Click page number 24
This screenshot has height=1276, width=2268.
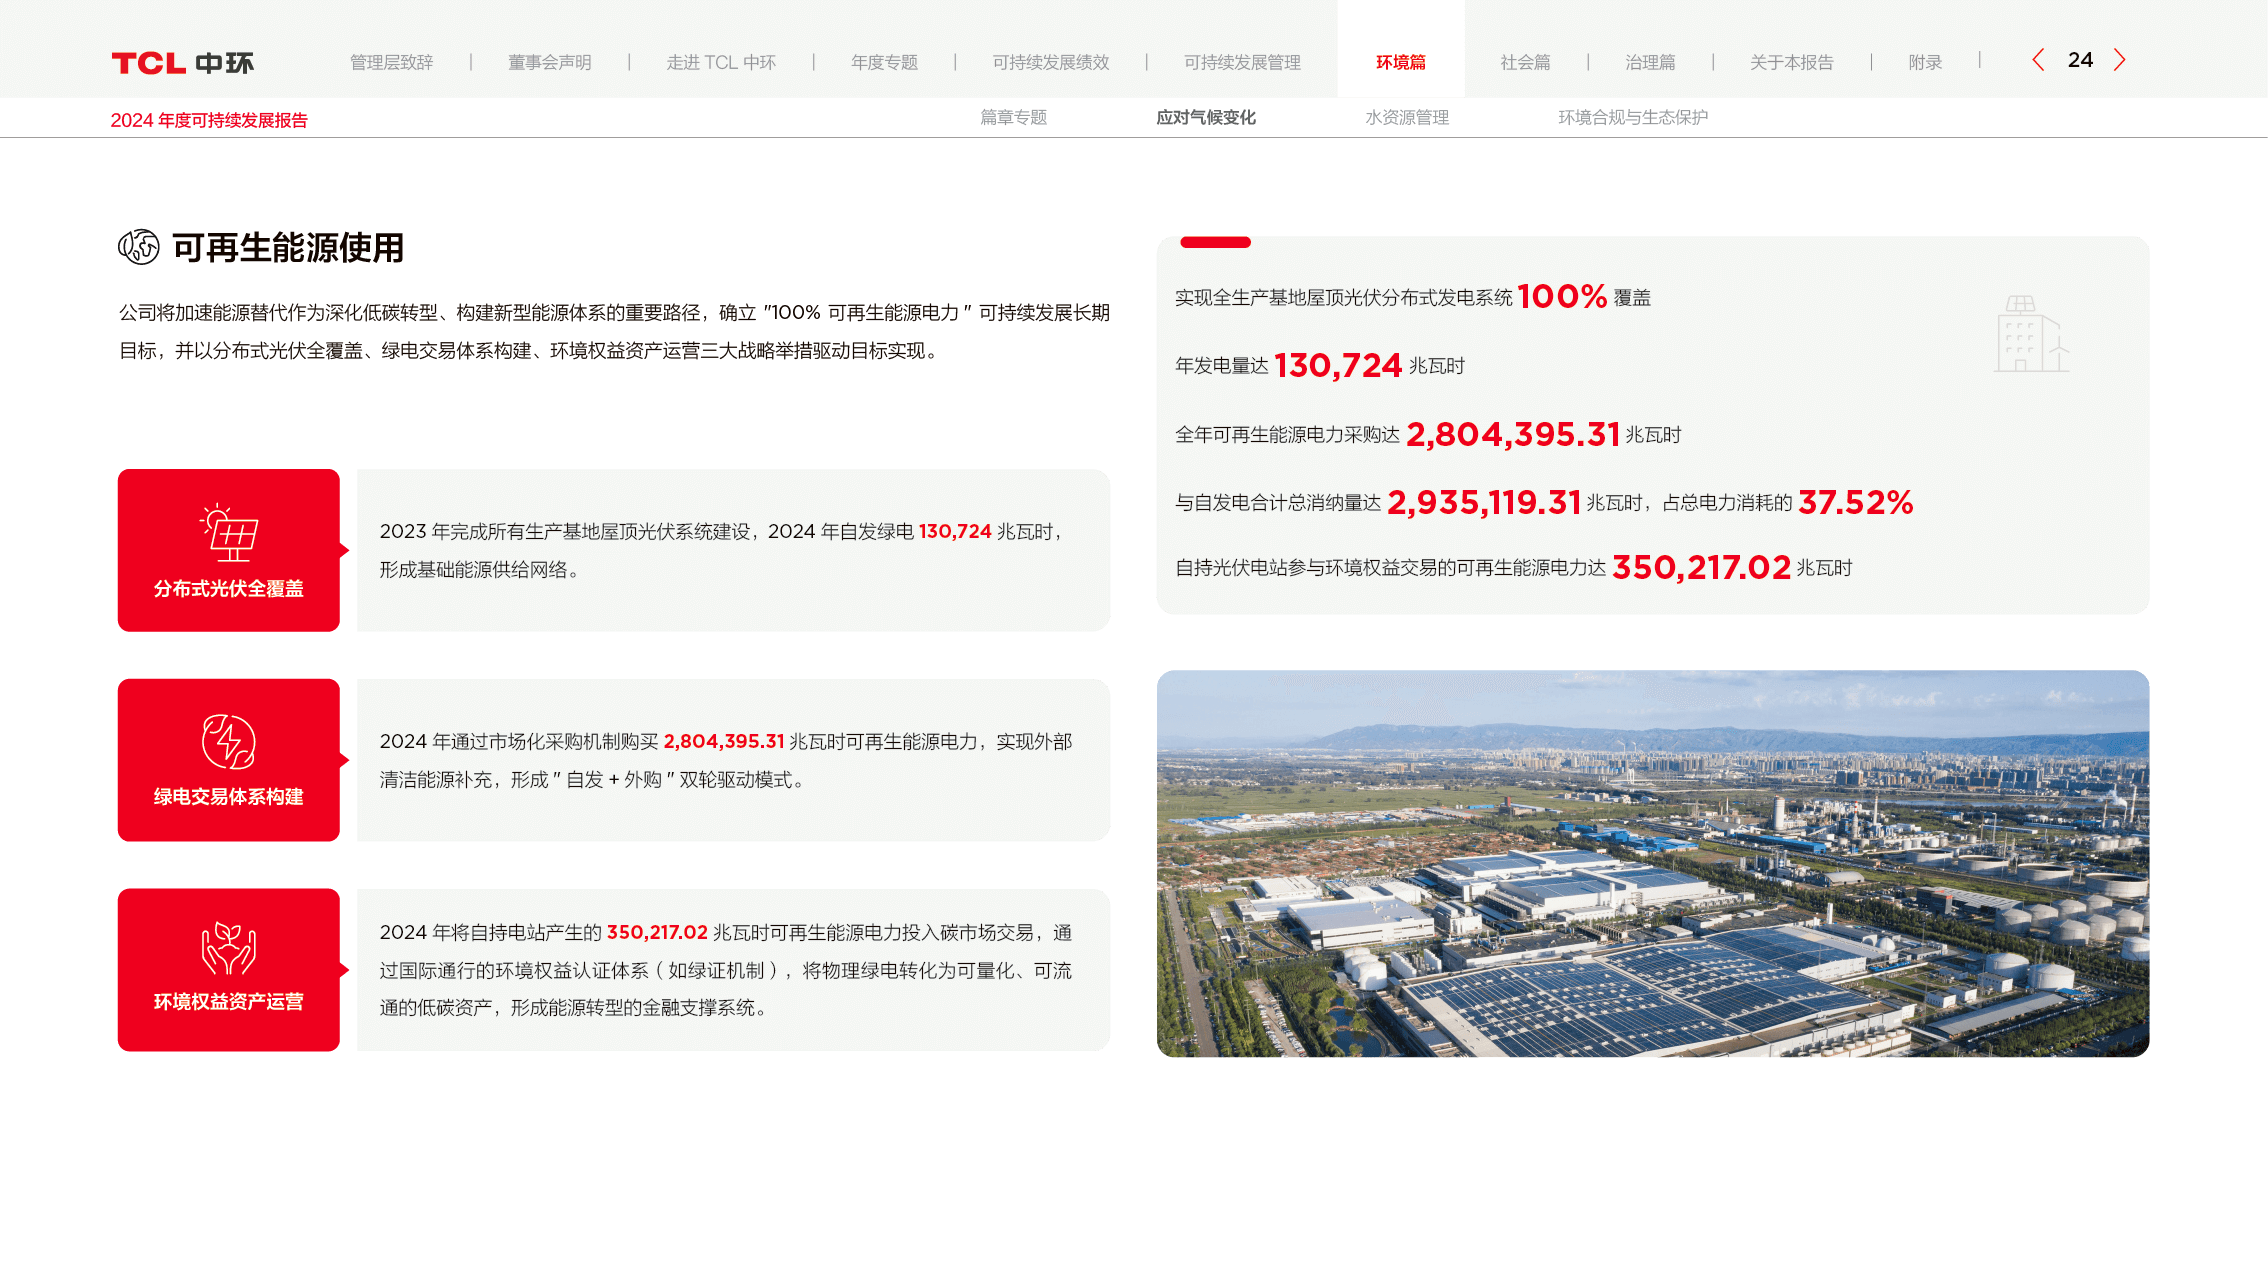2080,60
